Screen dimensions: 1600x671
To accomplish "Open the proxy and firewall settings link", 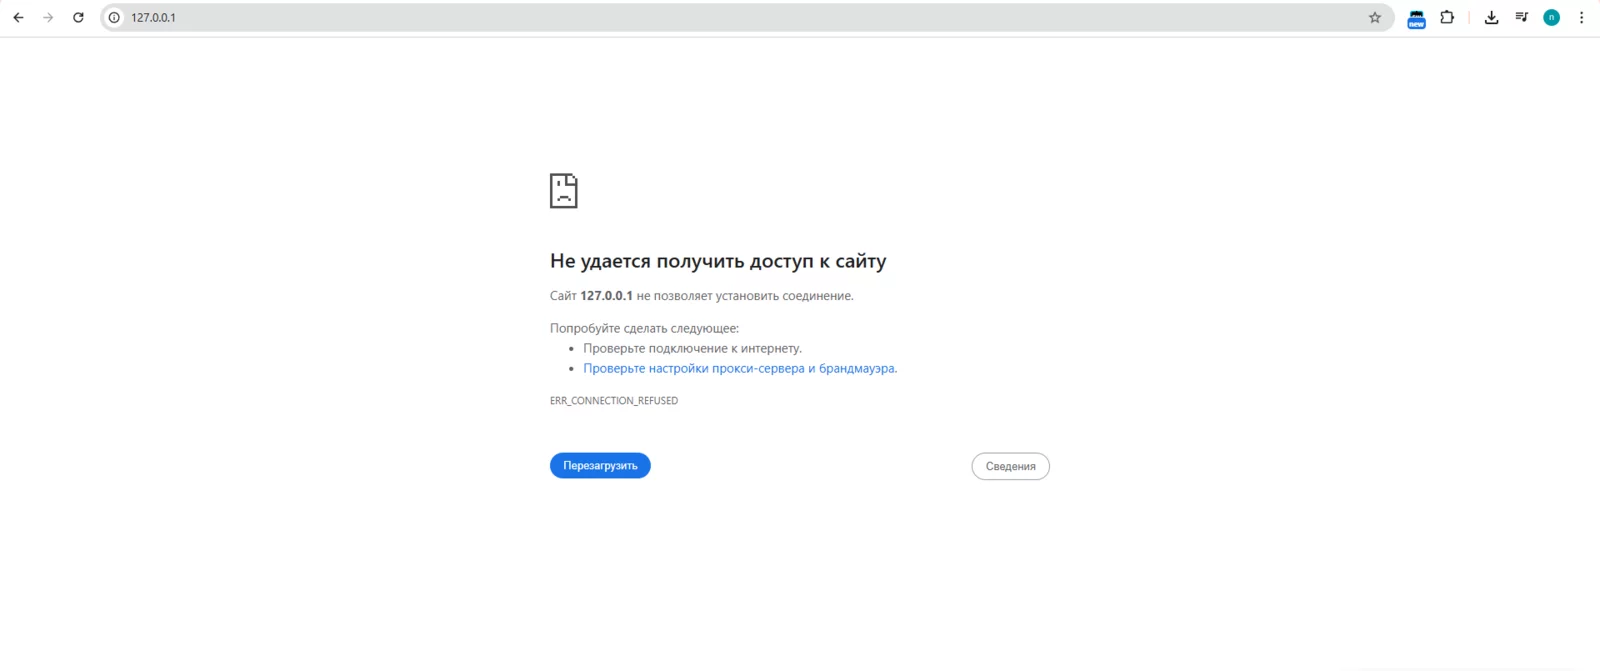I will click(739, 368).
